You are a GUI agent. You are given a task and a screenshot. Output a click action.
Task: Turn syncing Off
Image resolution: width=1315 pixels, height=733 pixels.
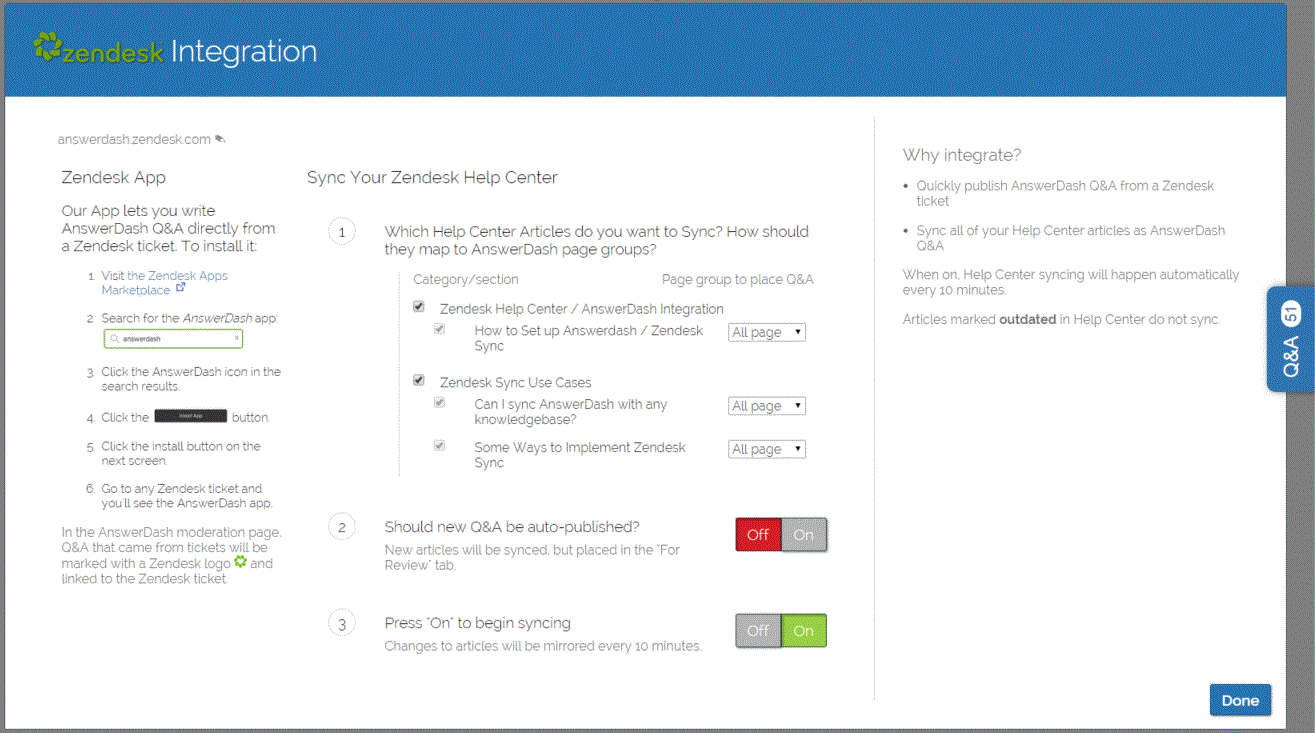coord(758,631)
